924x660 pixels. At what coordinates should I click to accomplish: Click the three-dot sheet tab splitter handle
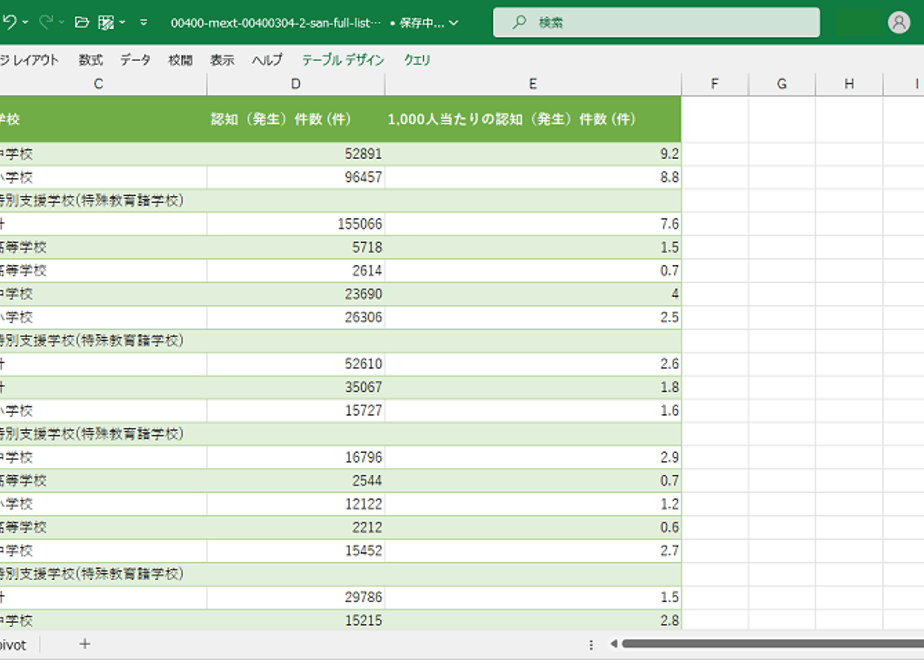tap(591, 644)
